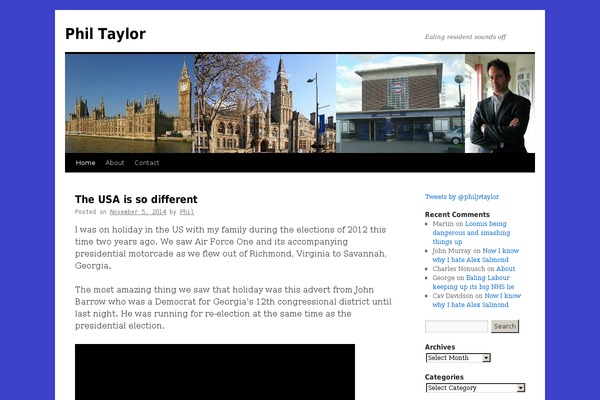The image size is (600, 400).
Task: Open About page in navigation bar
Action: coord(115,163)
